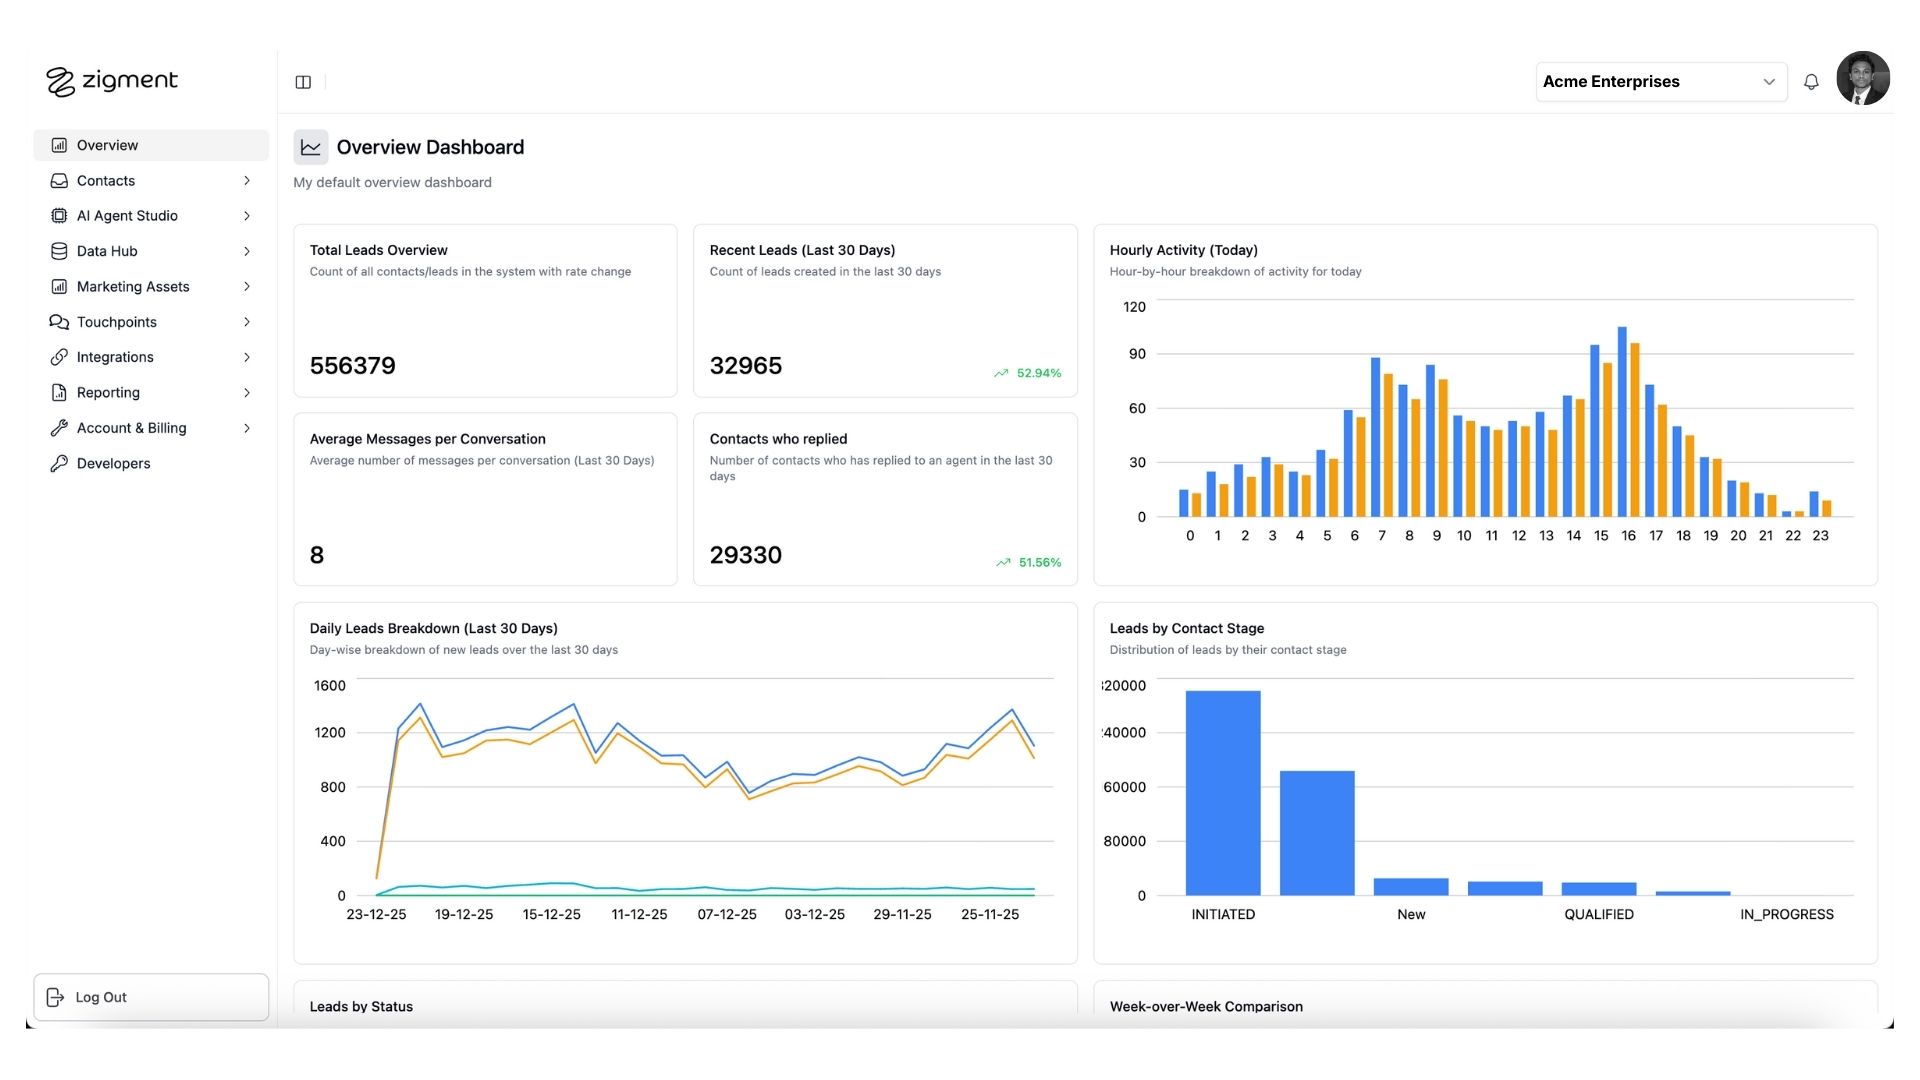
Task: Expand the Reporting submenu arrow
Action: click(x=247, y=393)
